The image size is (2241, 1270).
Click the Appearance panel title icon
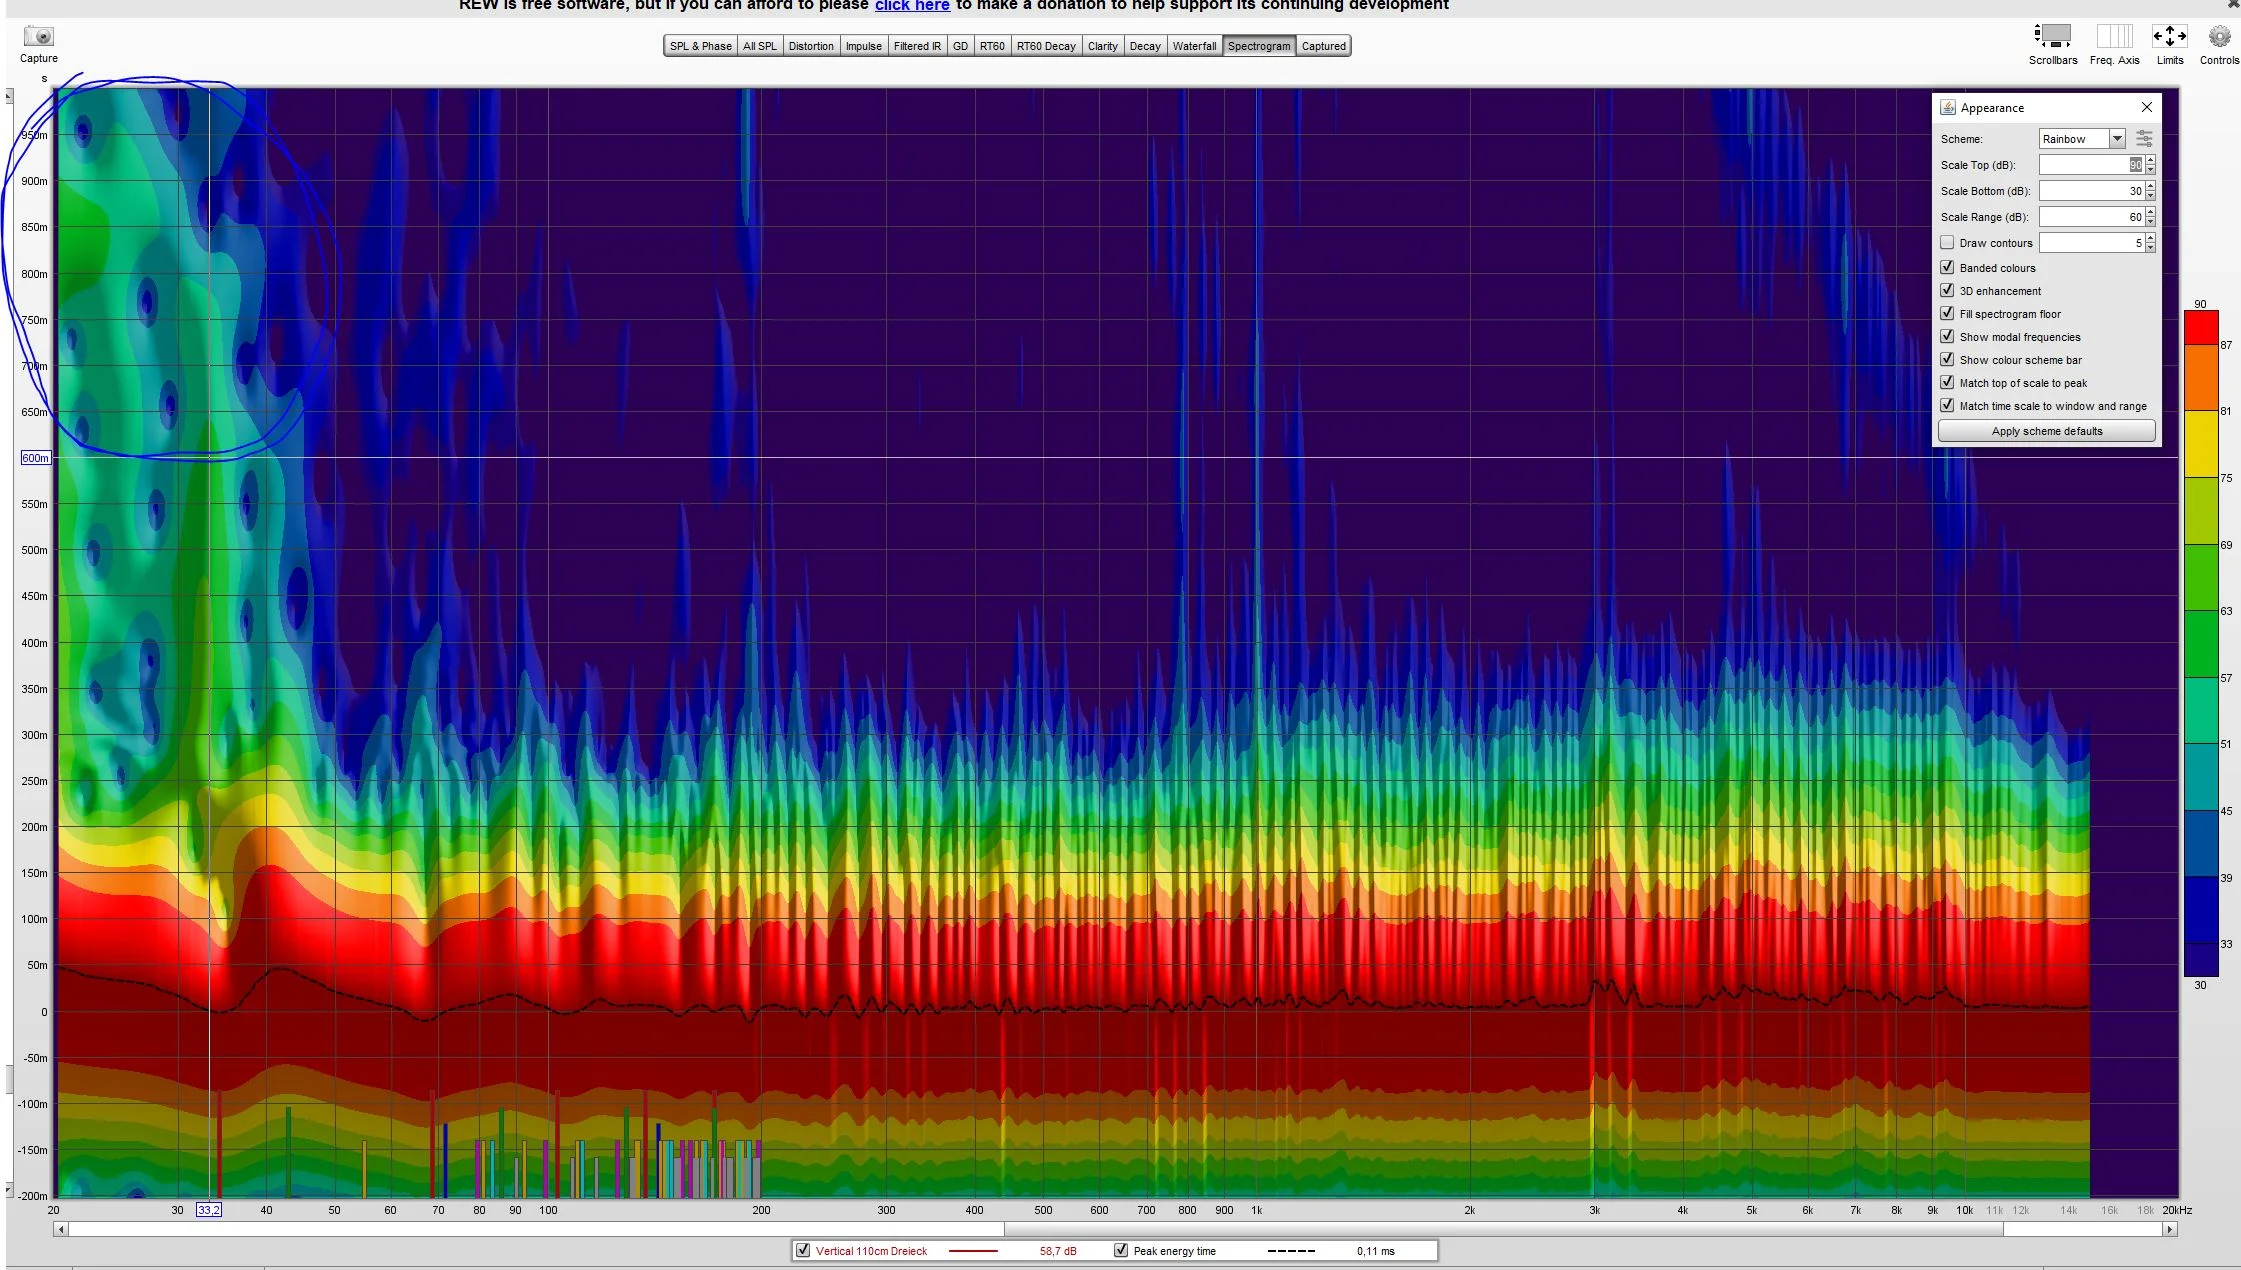click(x=1948, y=107)
